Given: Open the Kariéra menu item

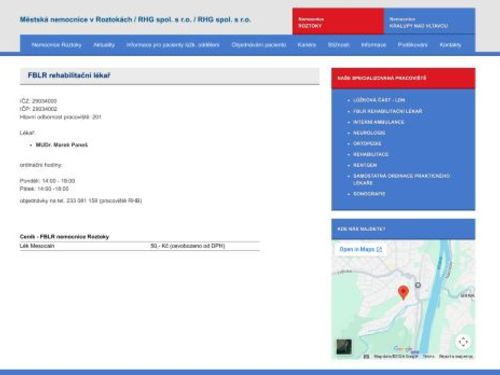Looking at the screenshot, I should 307,45.
